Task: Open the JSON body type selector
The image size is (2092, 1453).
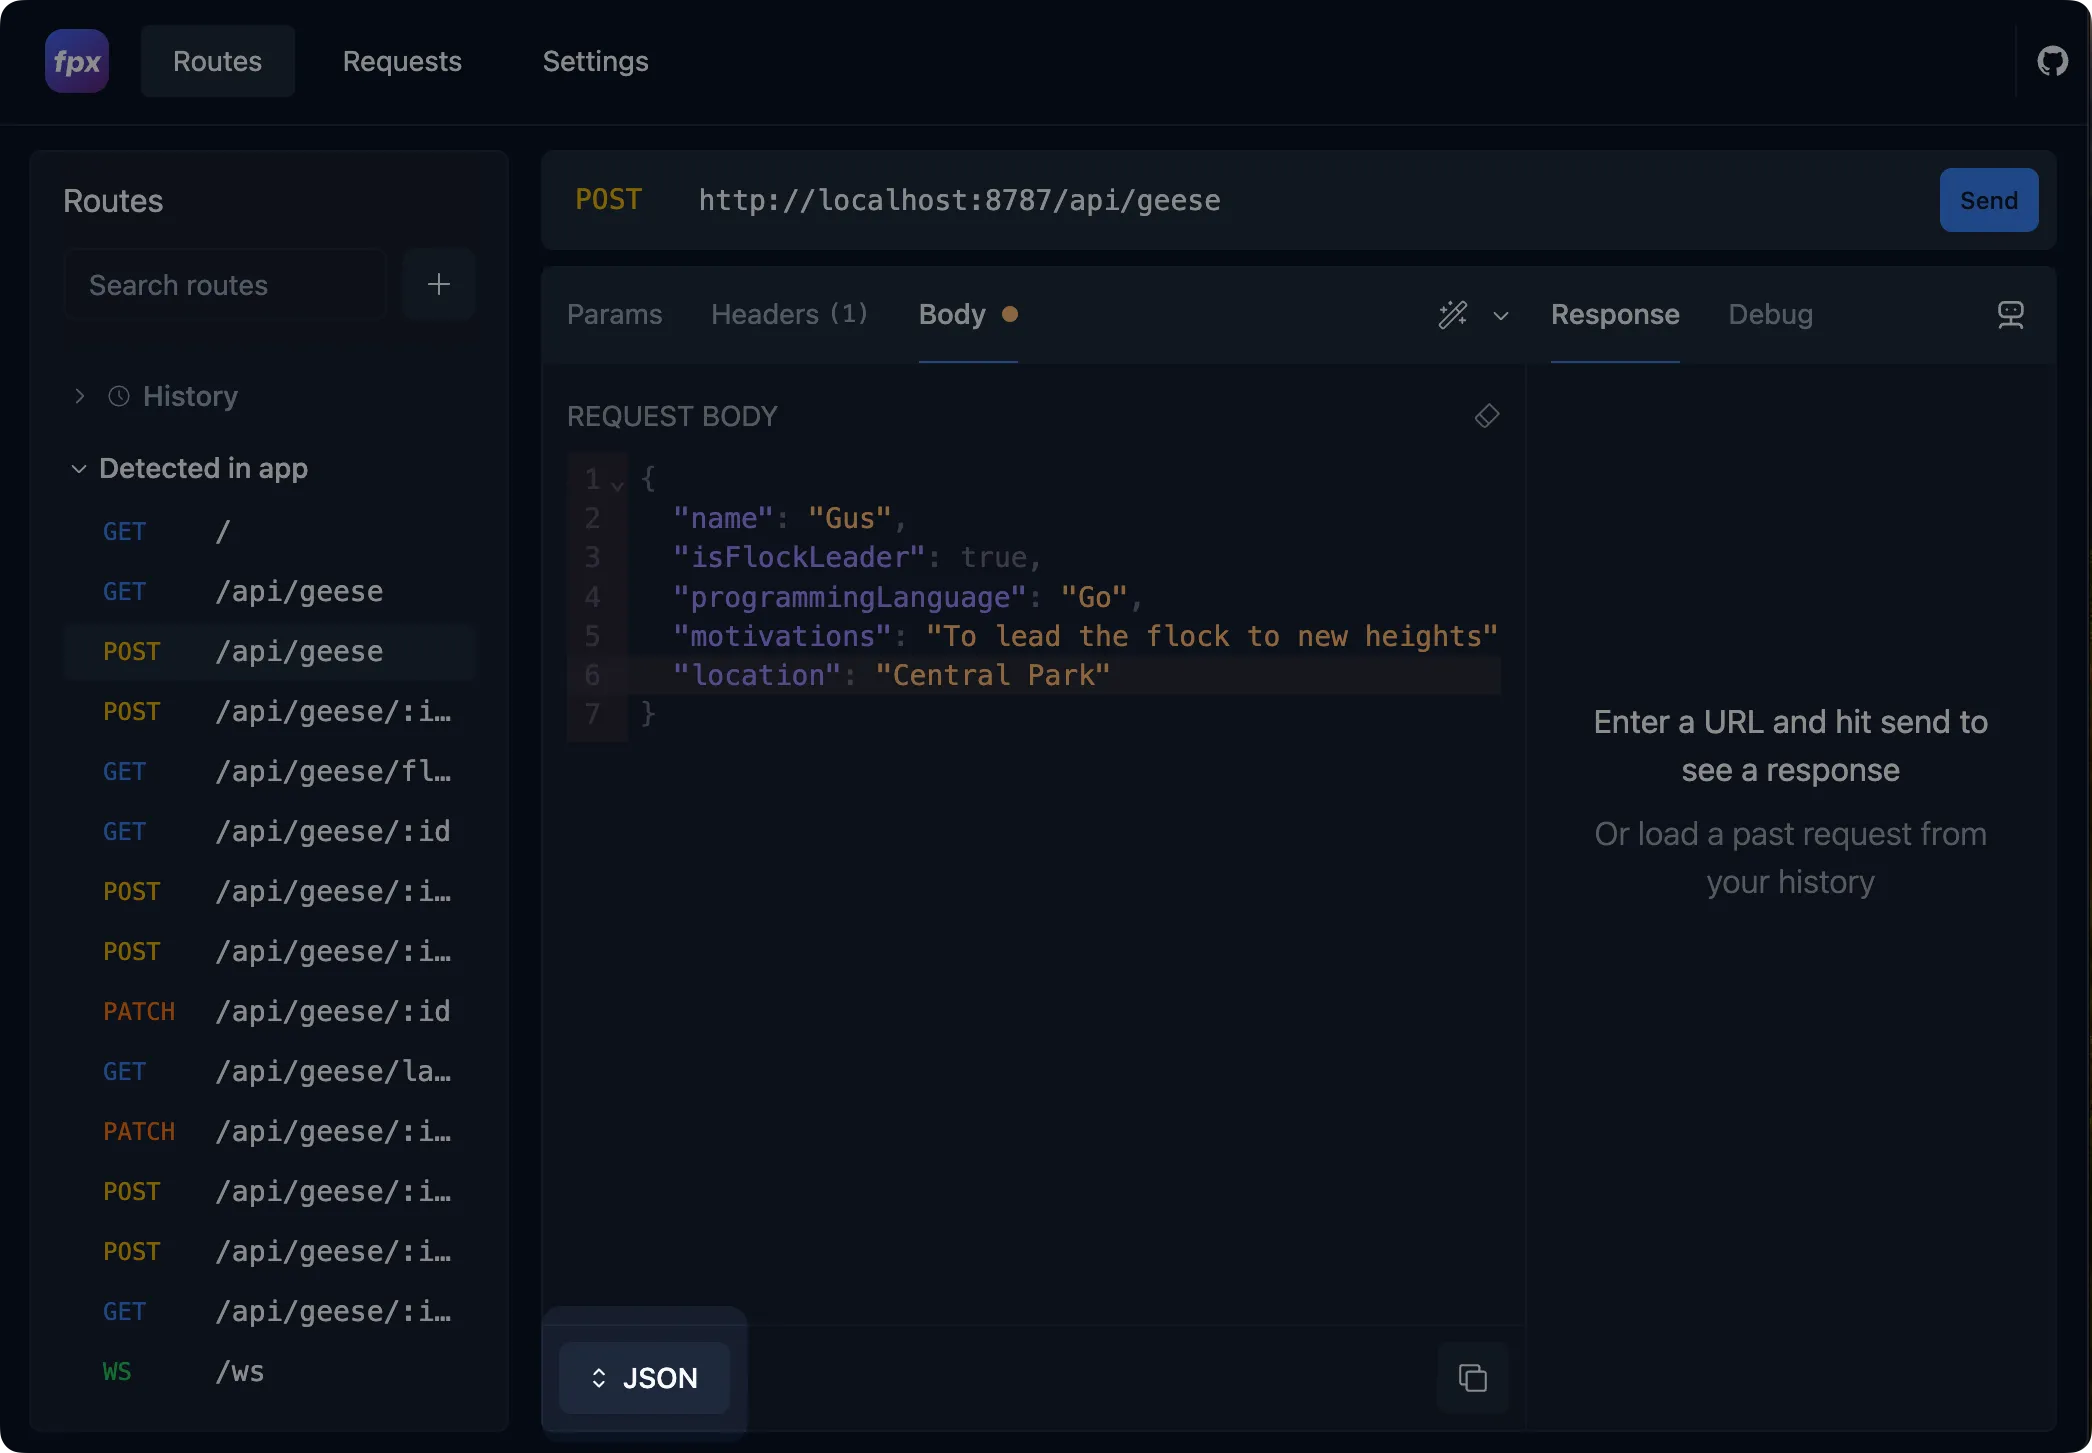Action: click(x=644, y=1378)
